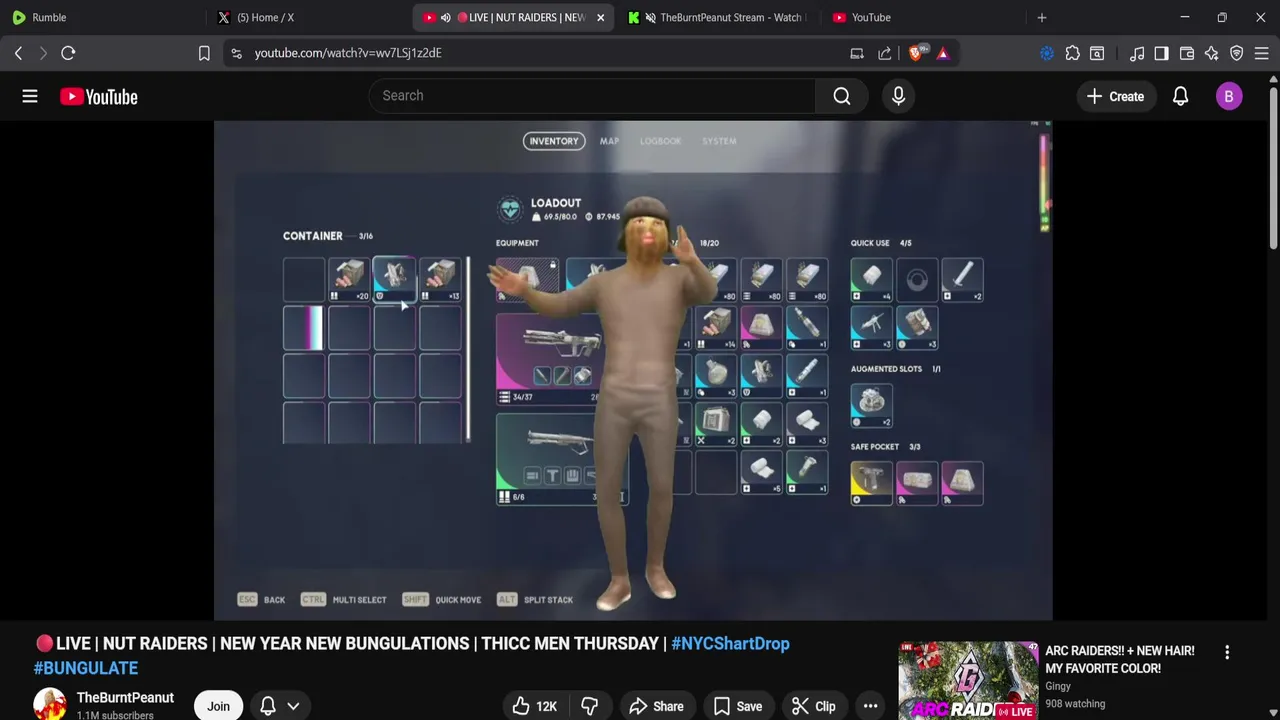Open the browser main menu
Screen dimensions: 1280x720
point(1262,53)
